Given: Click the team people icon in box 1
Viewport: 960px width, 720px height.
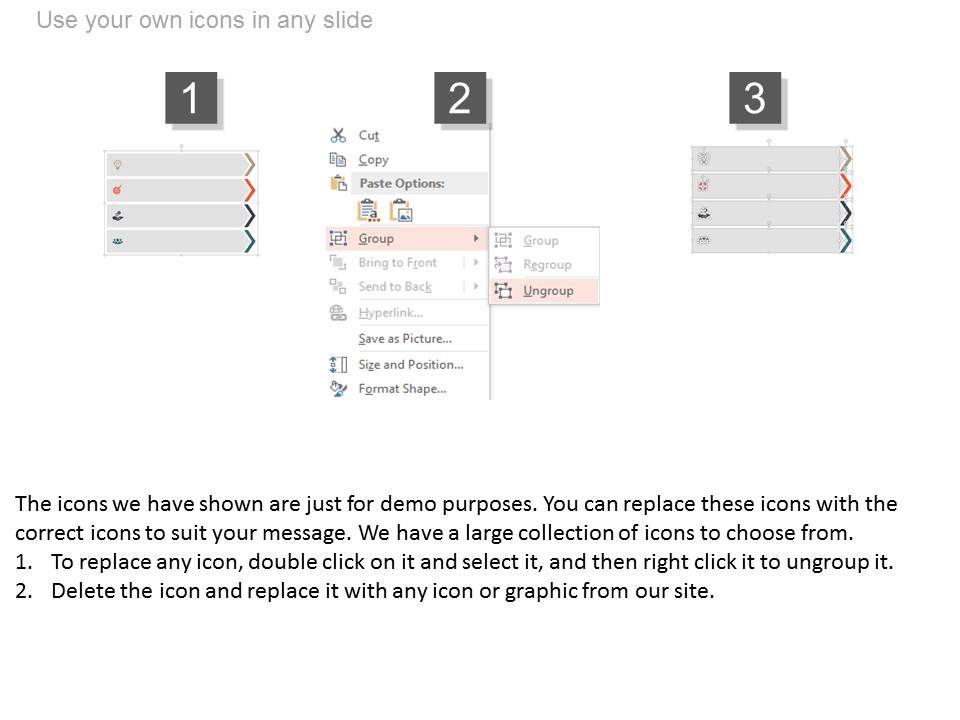Looking at the screenshot, I should pyautogui.click(x=117, y=241).
